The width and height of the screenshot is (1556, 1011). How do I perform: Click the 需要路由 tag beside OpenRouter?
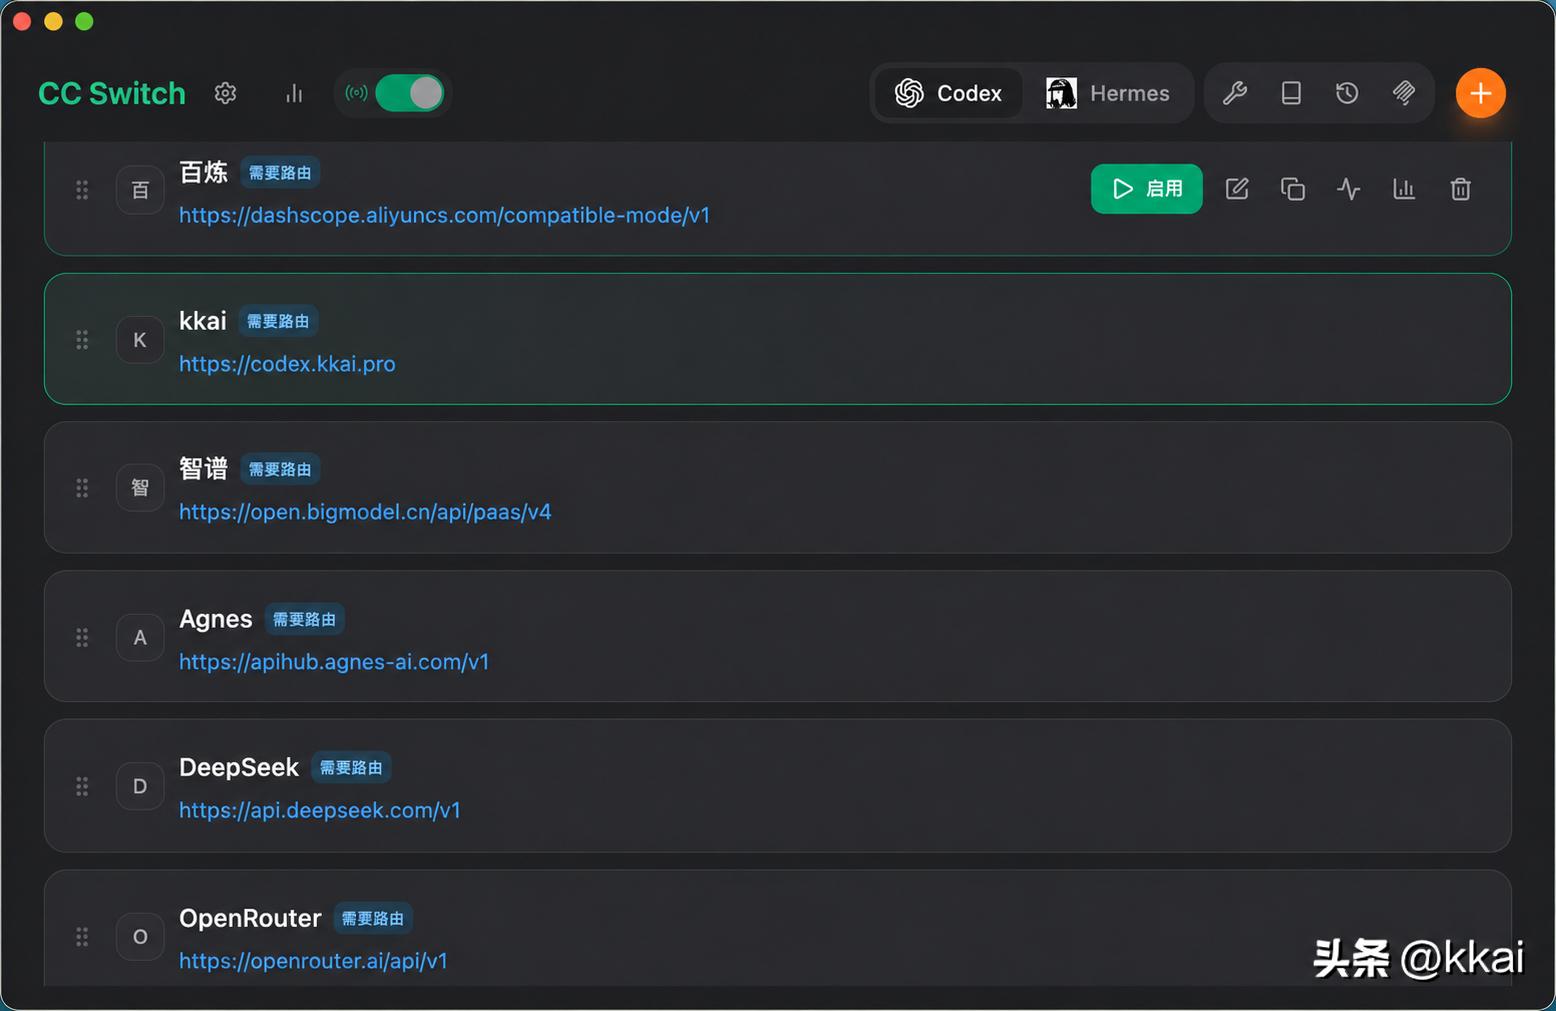click(x=373, y=918)
